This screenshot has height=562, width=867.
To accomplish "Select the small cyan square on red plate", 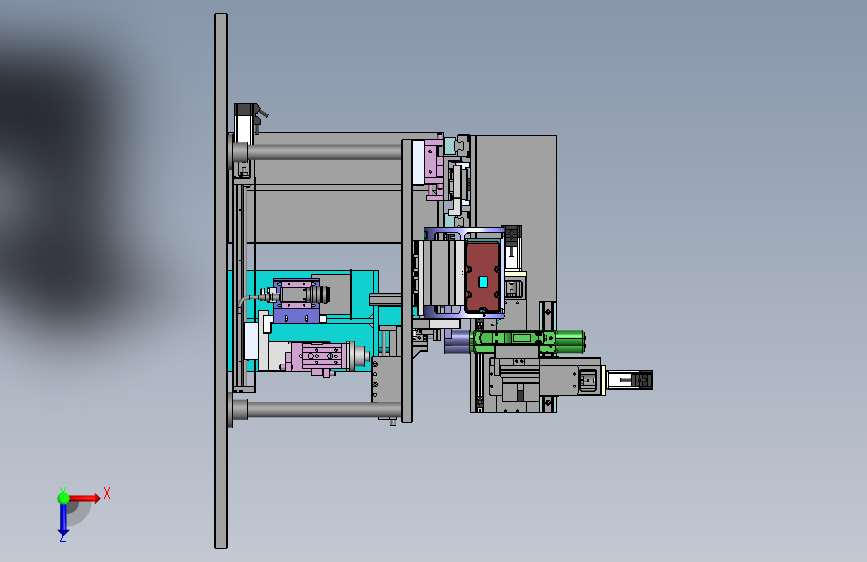I will 483,282.
